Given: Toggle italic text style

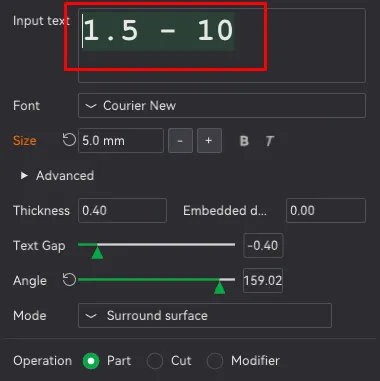Looking at the screenshot, I should (x=269, y=141).
